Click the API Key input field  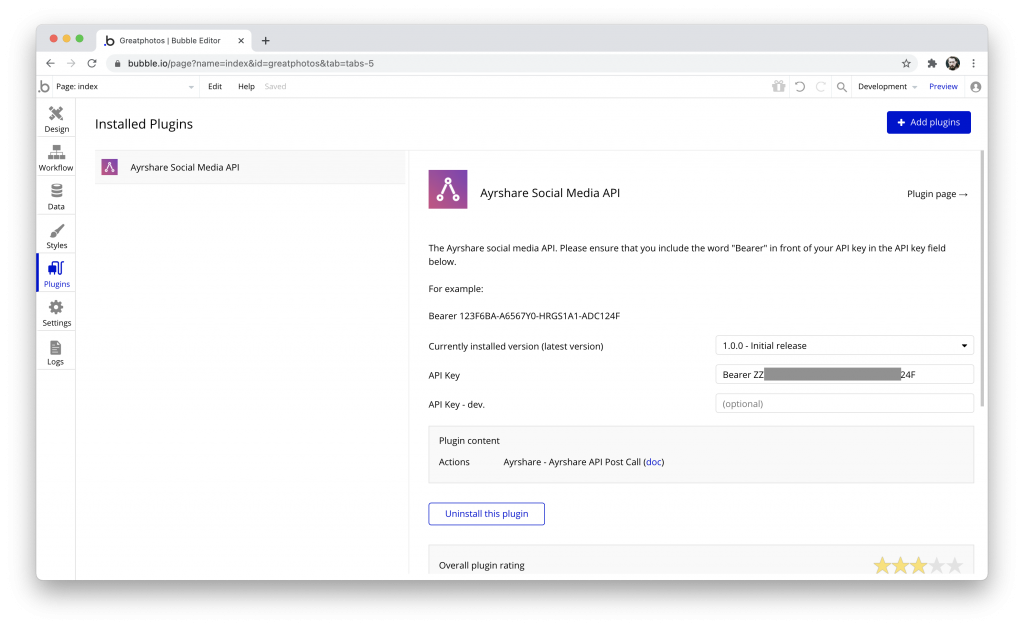844,375
